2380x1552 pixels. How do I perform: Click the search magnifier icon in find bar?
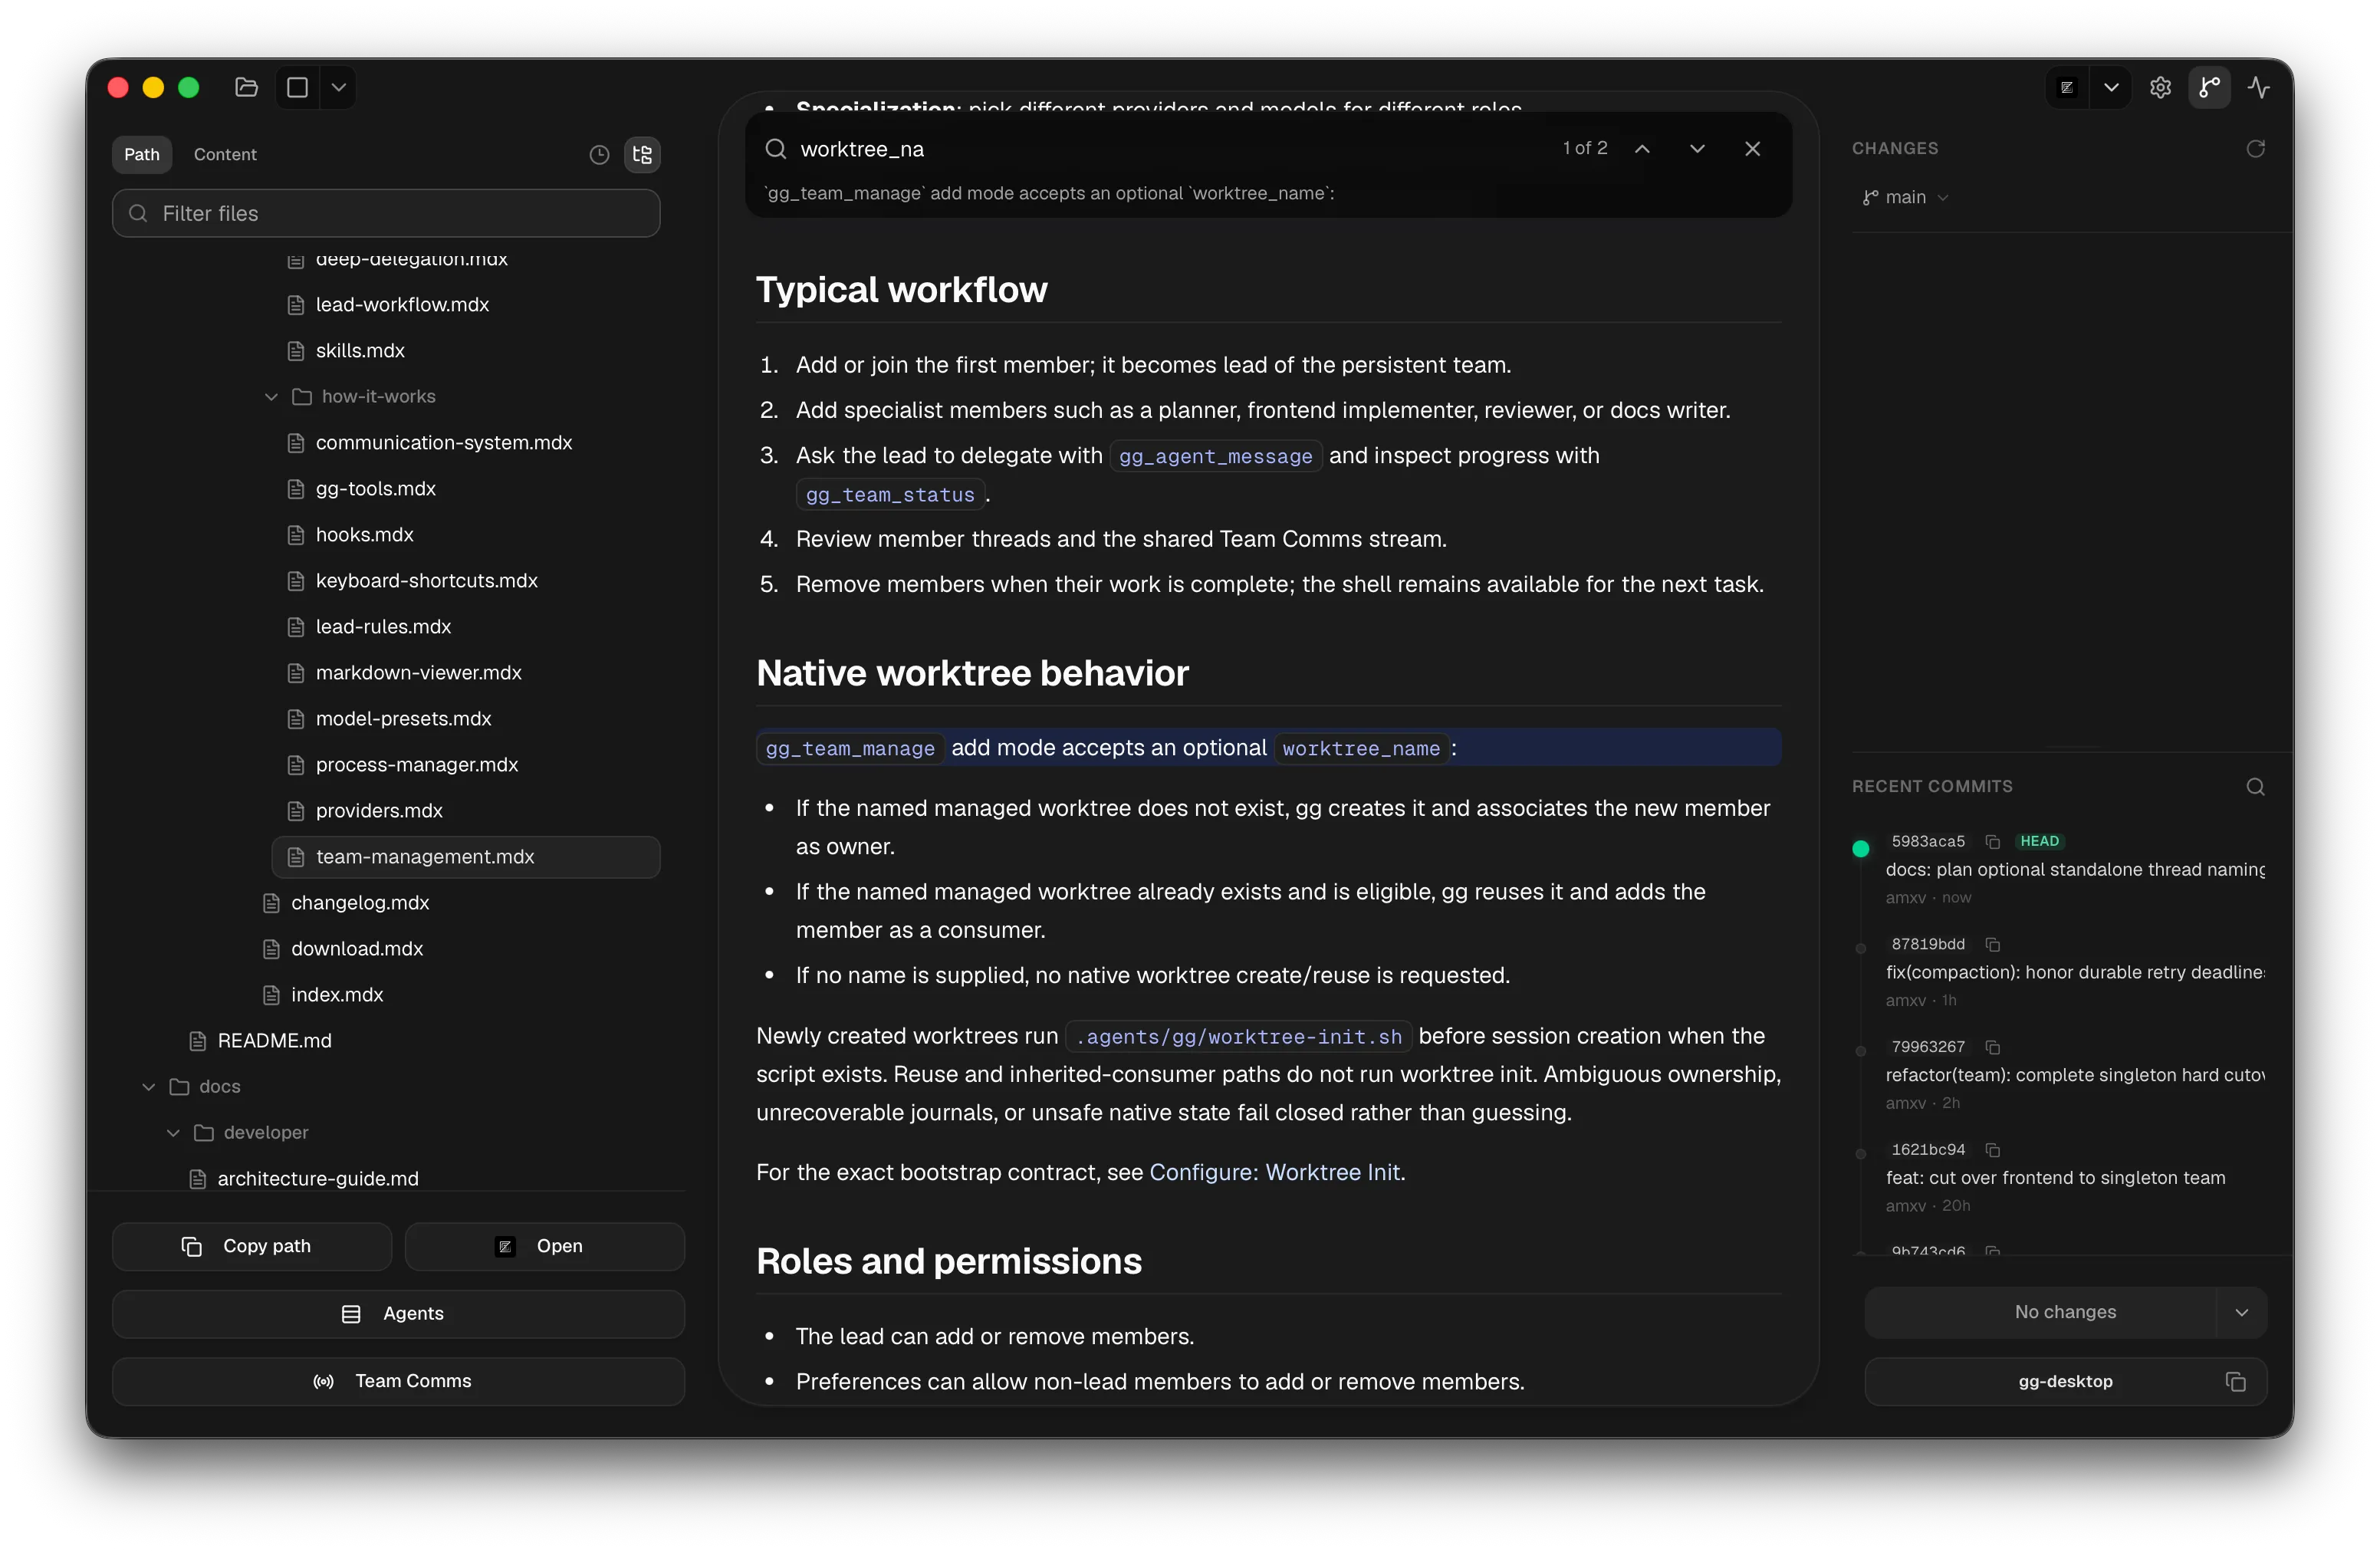[775, 149]
